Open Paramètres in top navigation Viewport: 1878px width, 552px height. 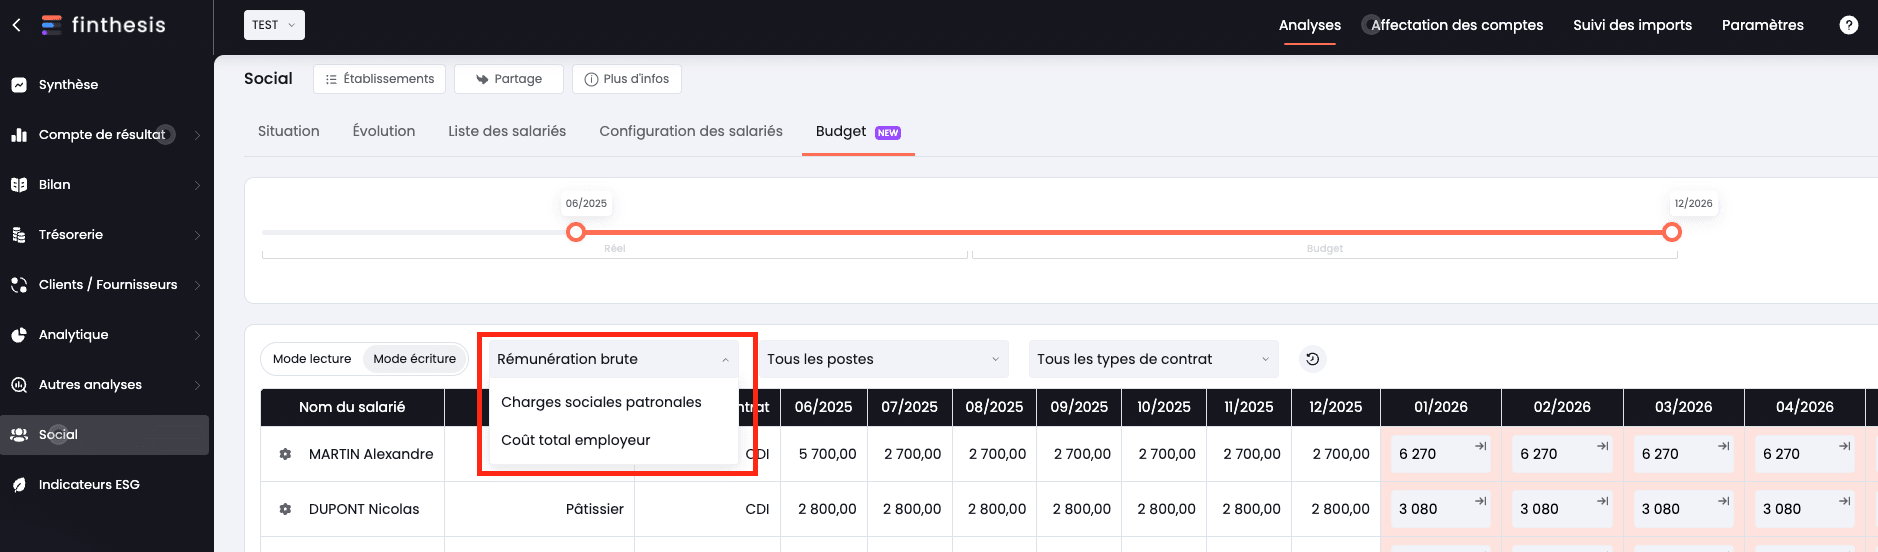point(1763,25)
